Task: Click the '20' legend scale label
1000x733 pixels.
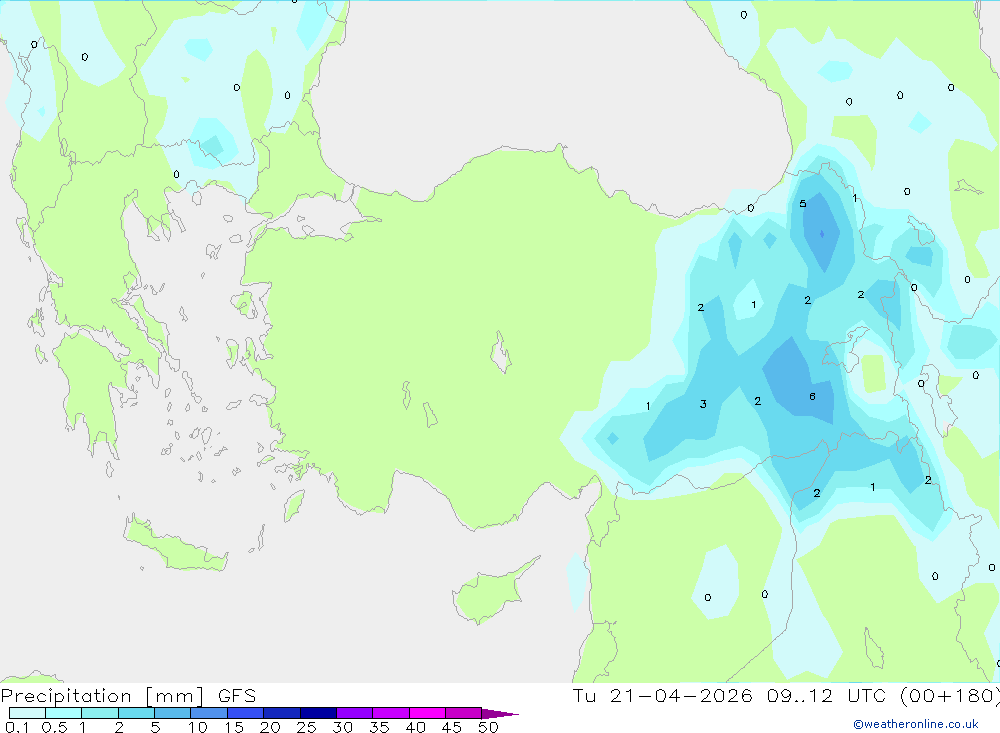Action: tap(270, 727)
